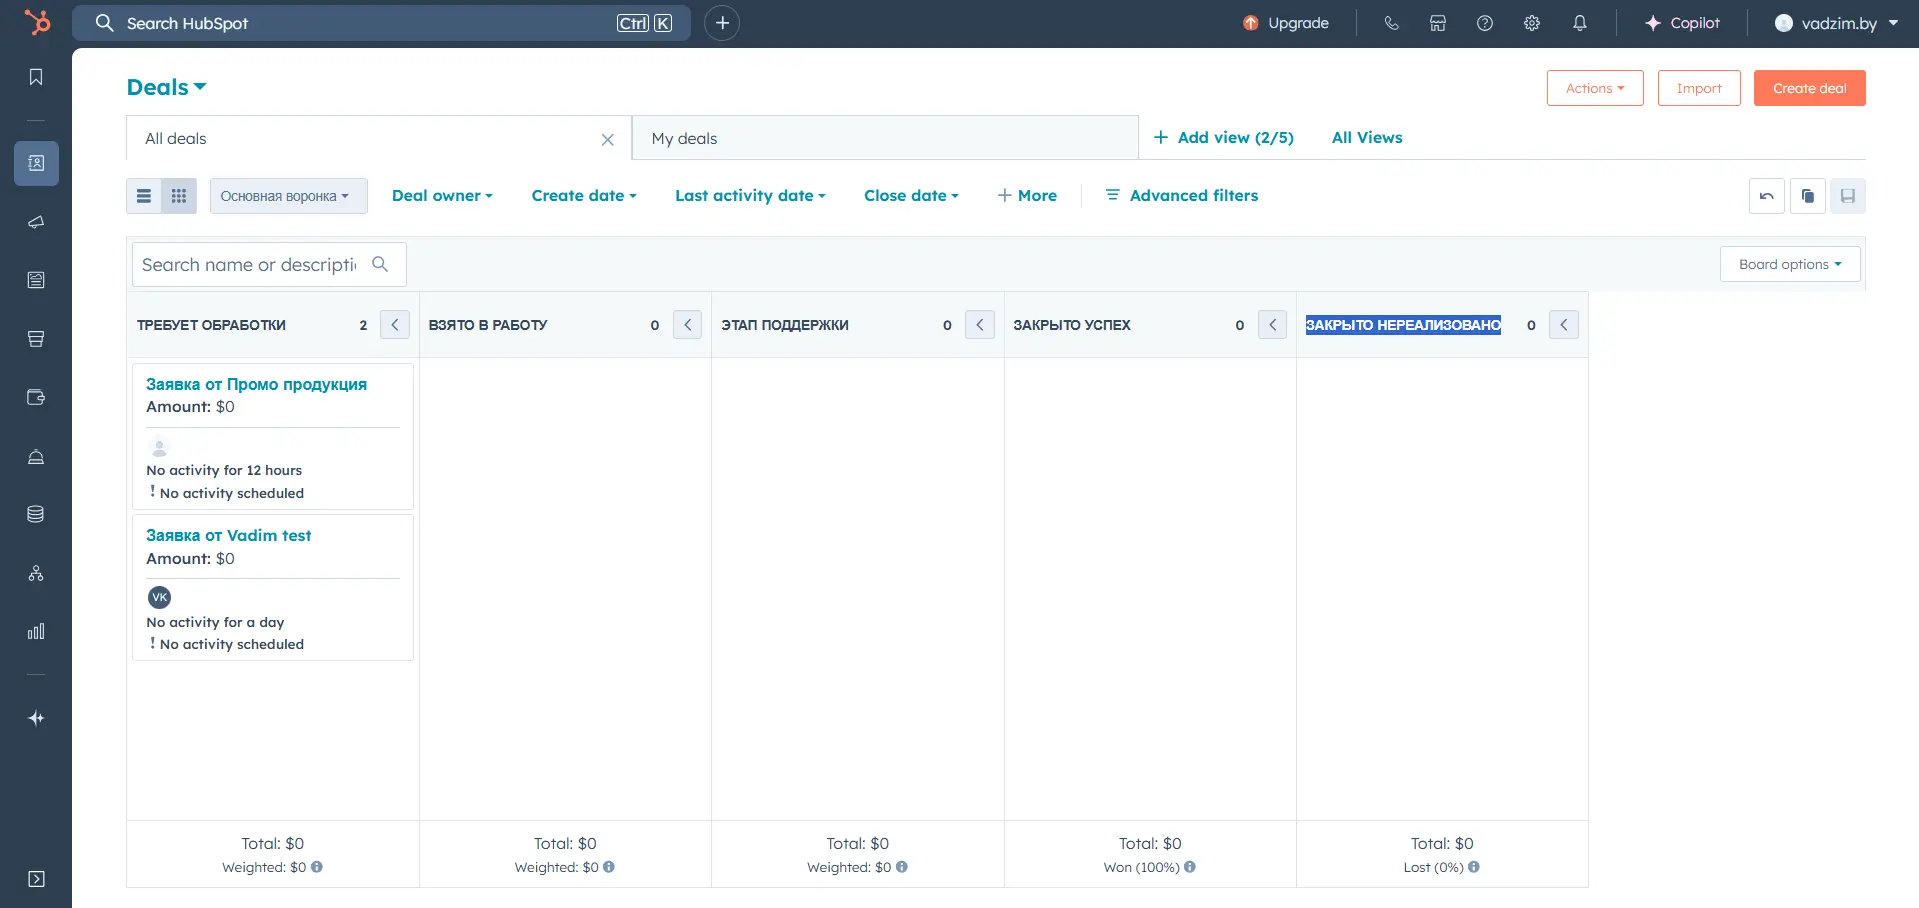Open the Help question mark icon
The image size is (1919, 908).
(x=1484, y=22)
